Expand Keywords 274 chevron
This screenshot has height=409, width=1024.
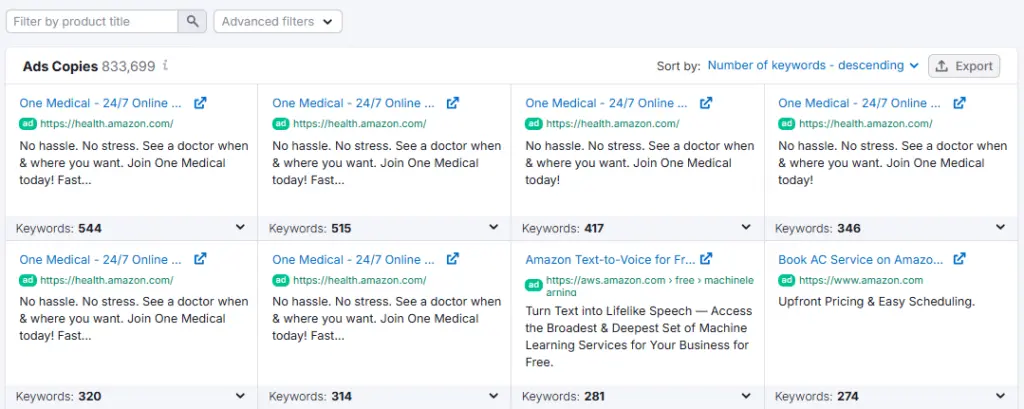1000,396
